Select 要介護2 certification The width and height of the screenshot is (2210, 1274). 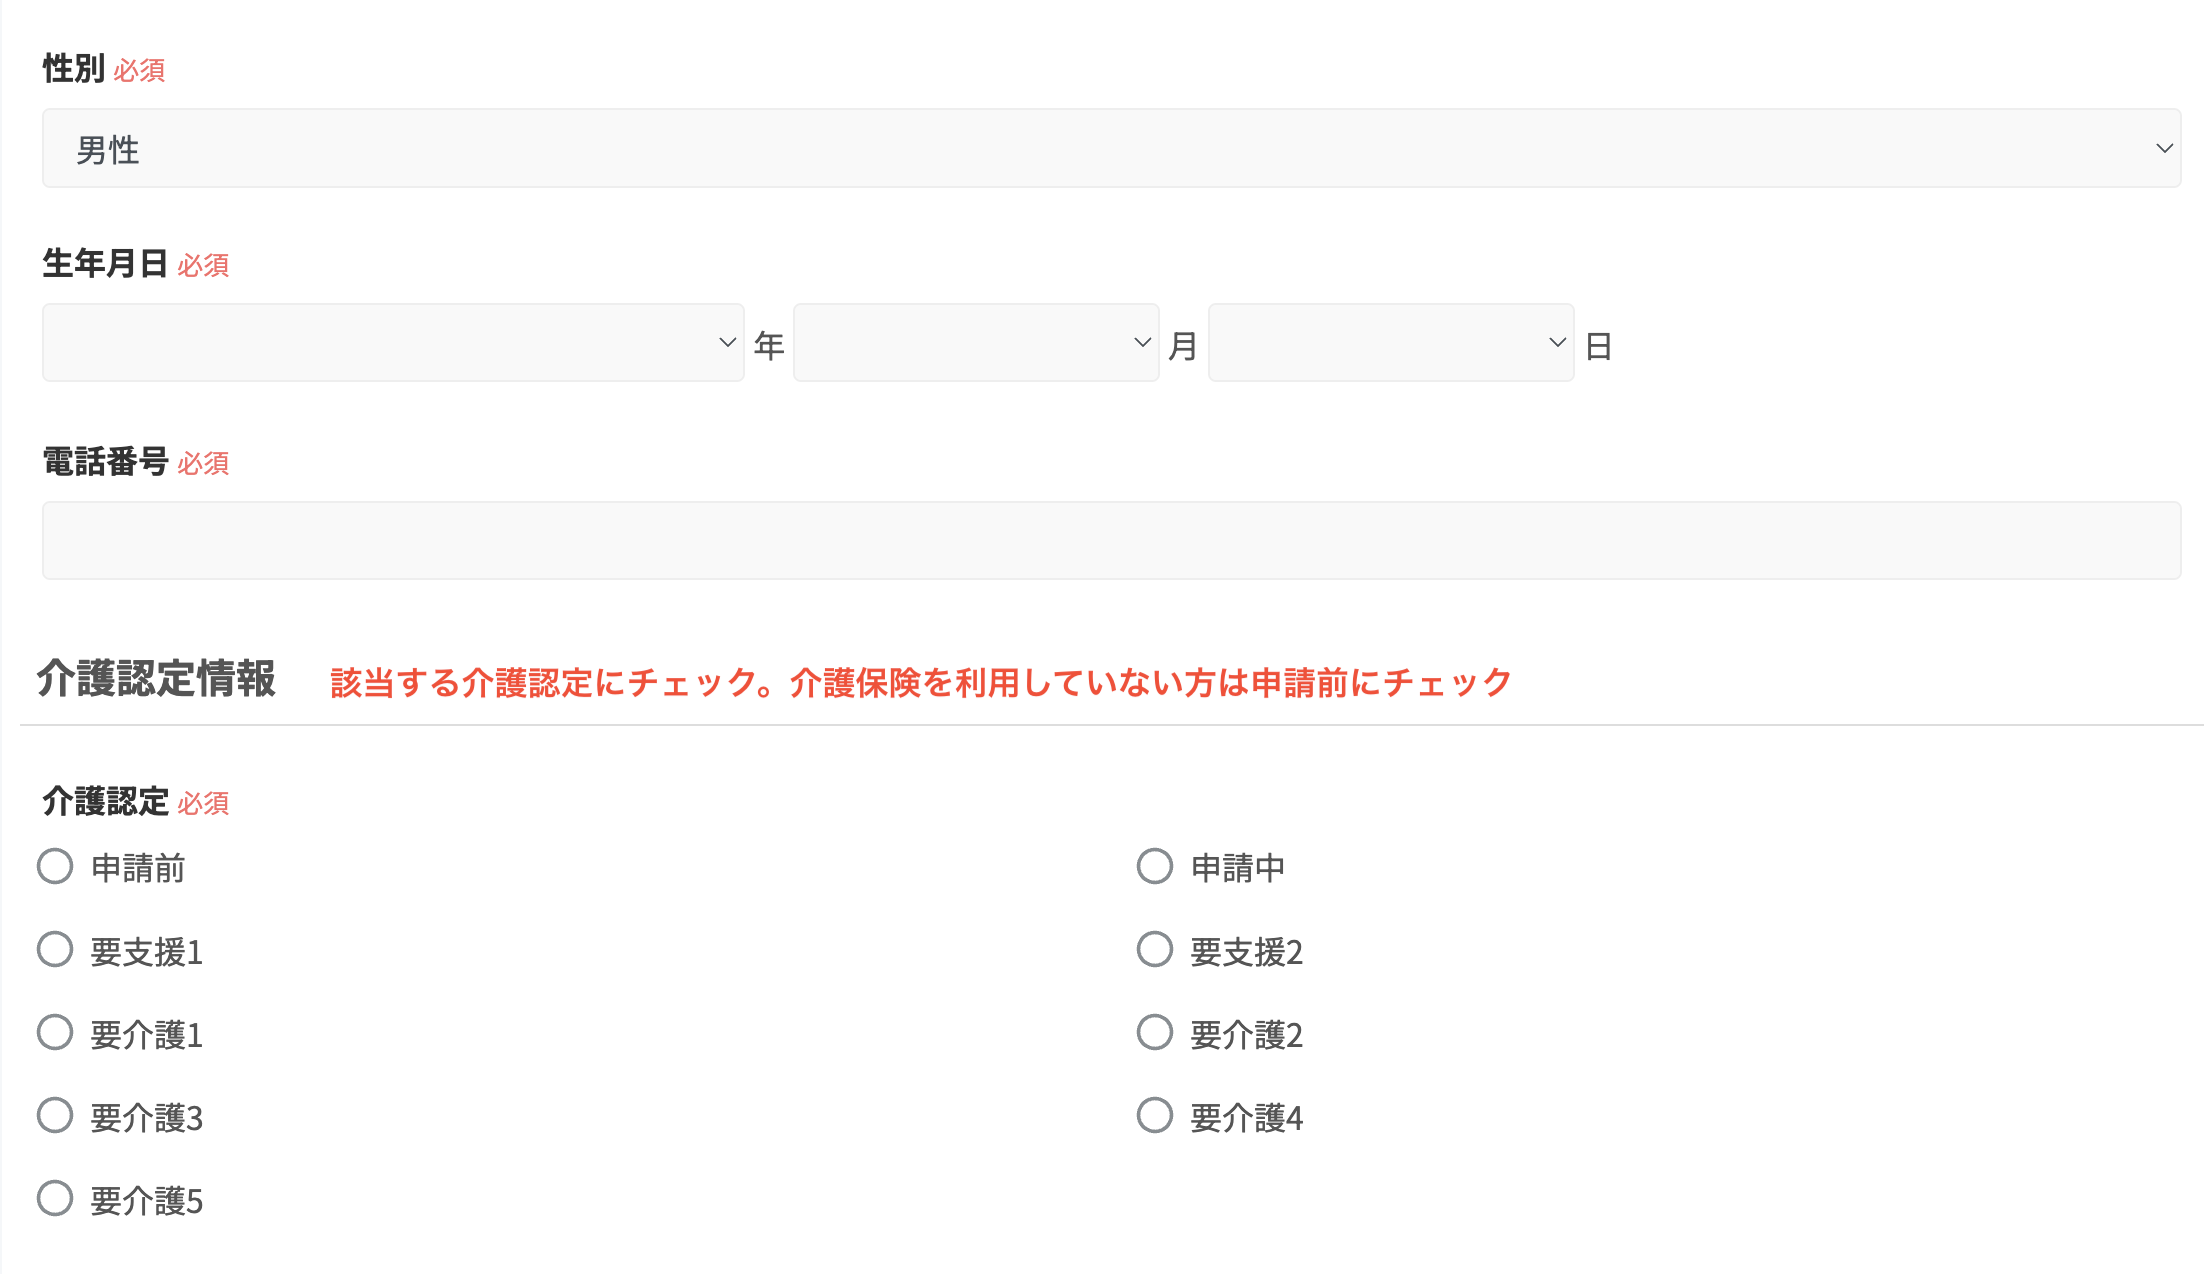tap(1154, 1031)
